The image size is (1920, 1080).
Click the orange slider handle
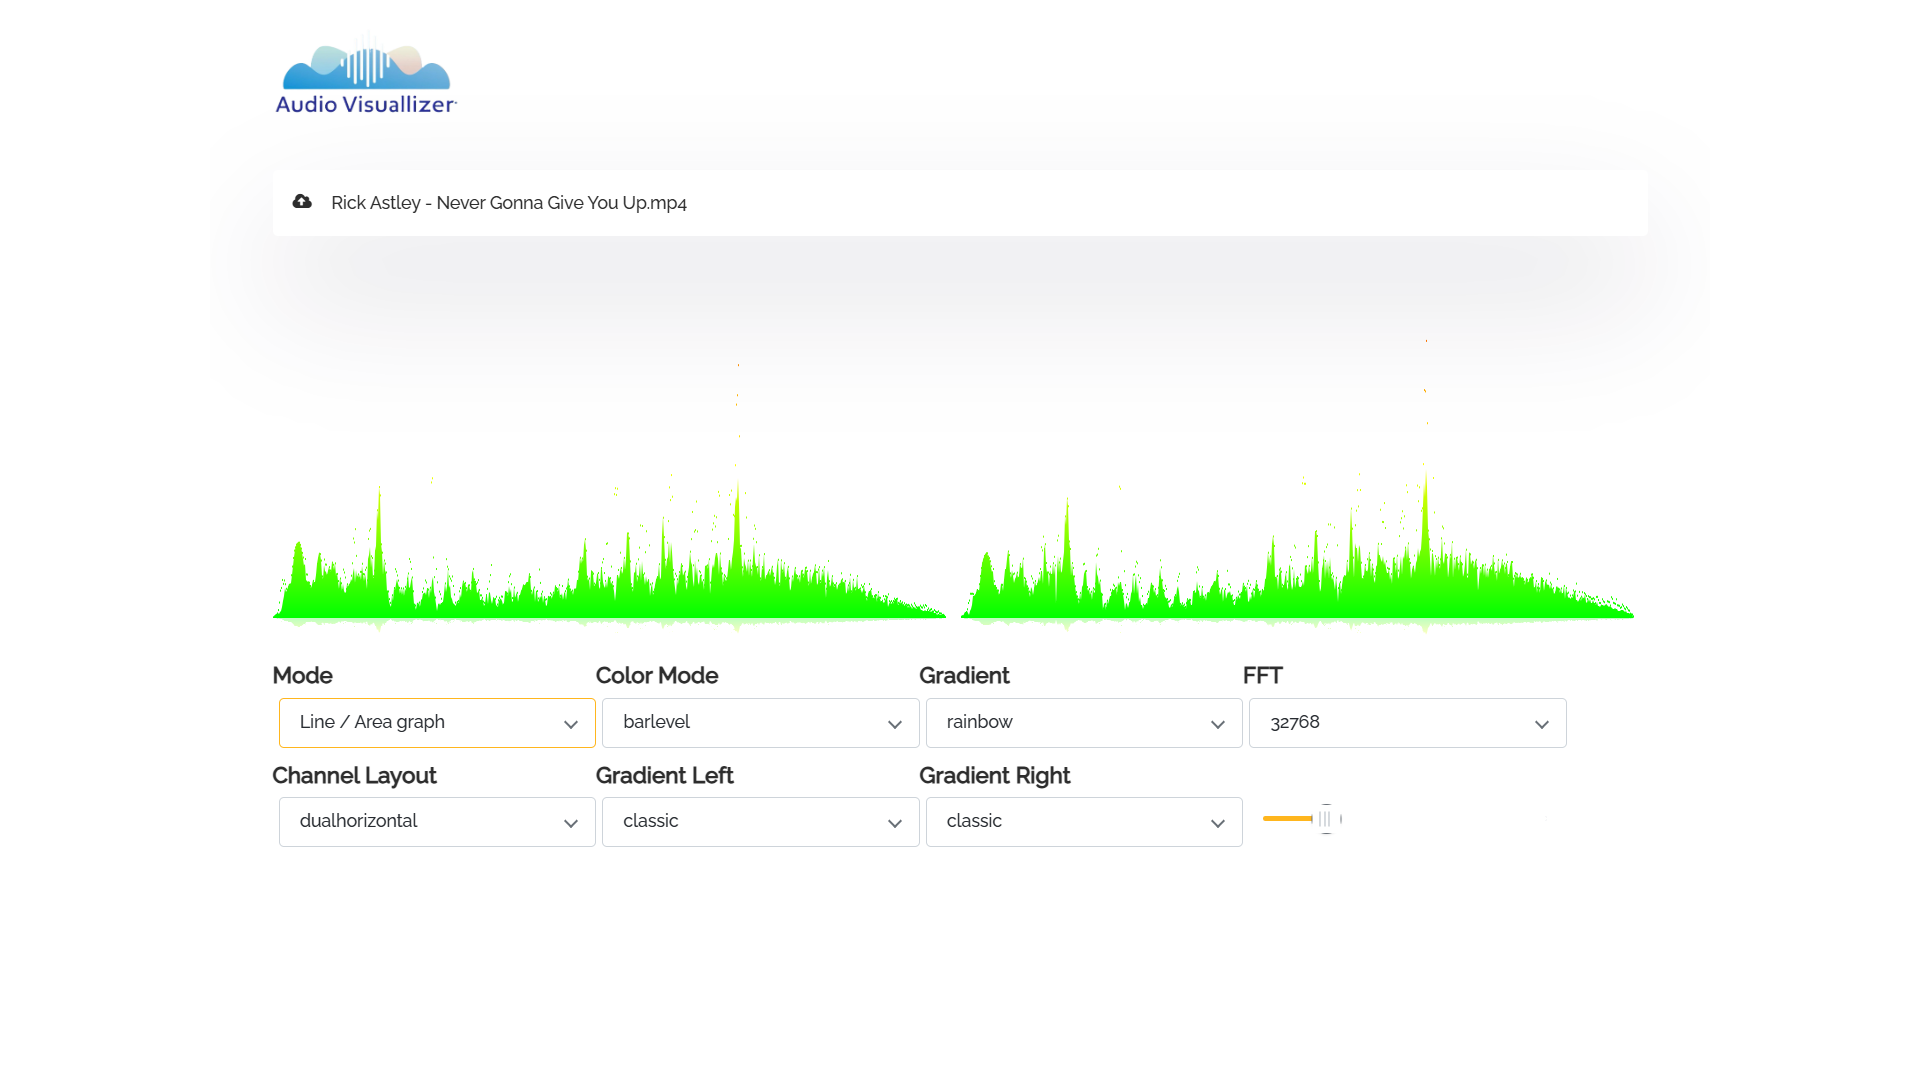point(1326,819)
